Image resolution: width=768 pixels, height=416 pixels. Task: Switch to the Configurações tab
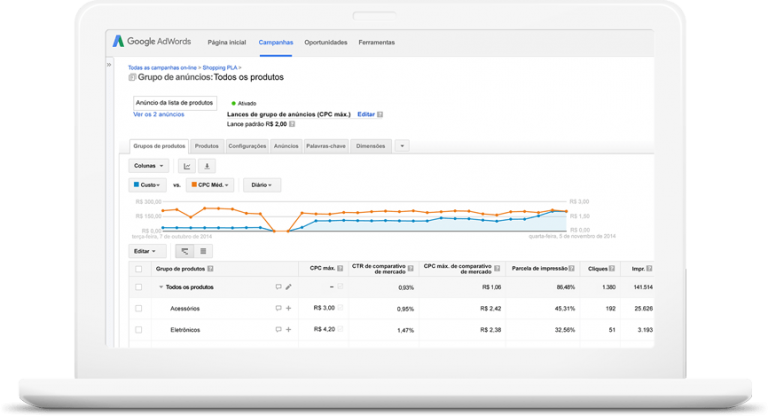point(247,146)
